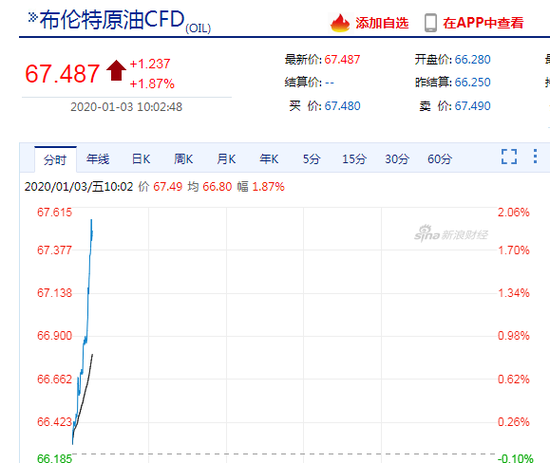Click y-axis label 67.615
Viewport: 550px width, 463px height.
tap(54, 212)
